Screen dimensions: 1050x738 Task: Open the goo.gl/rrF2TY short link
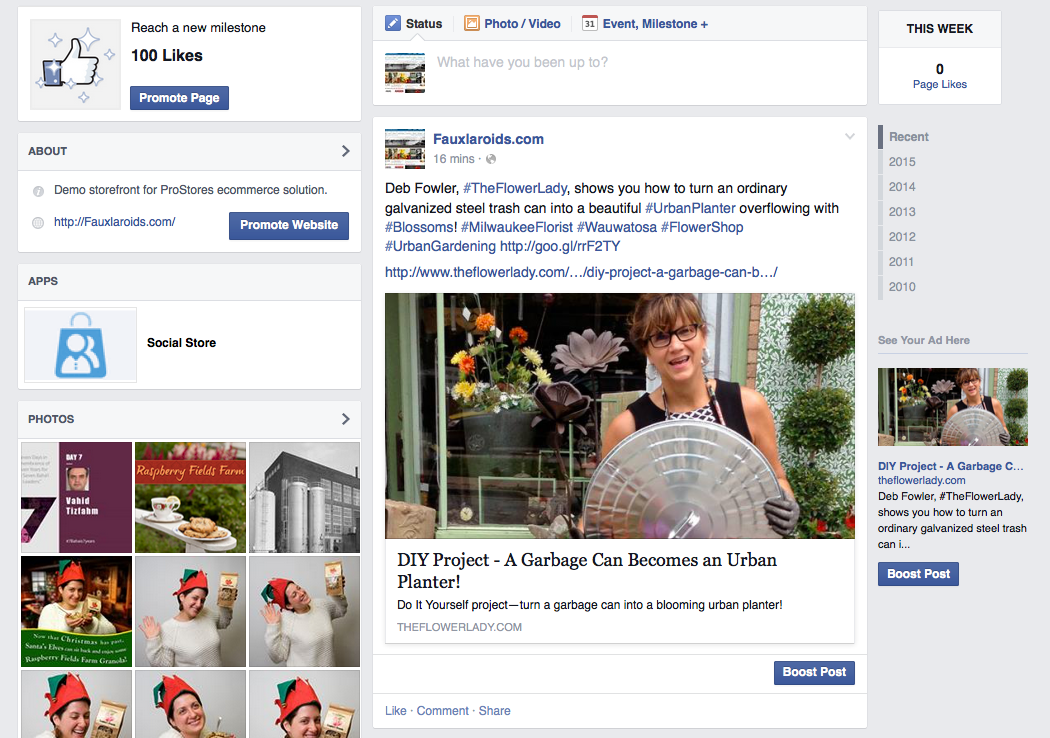(x=560, y=246)
